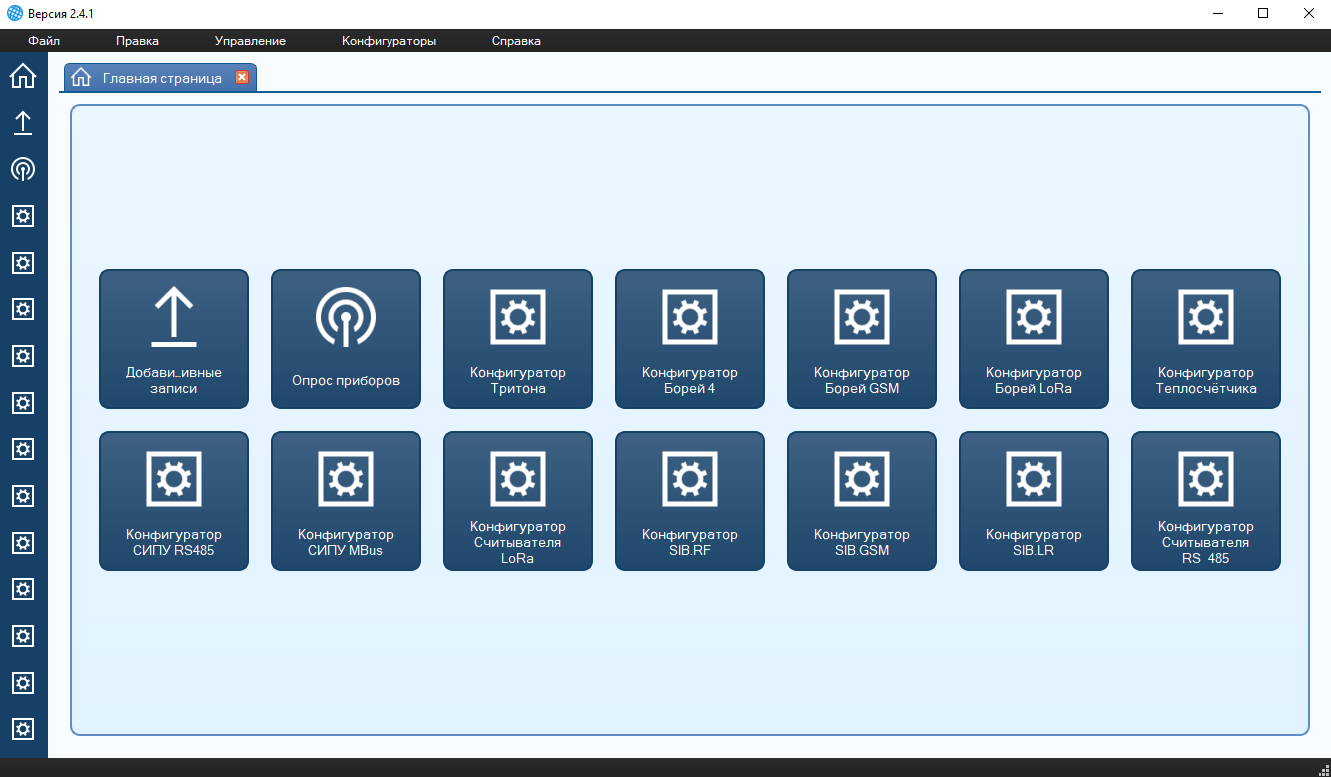Click the device polling antenna sidebar icon

click(x=23, y=169)
